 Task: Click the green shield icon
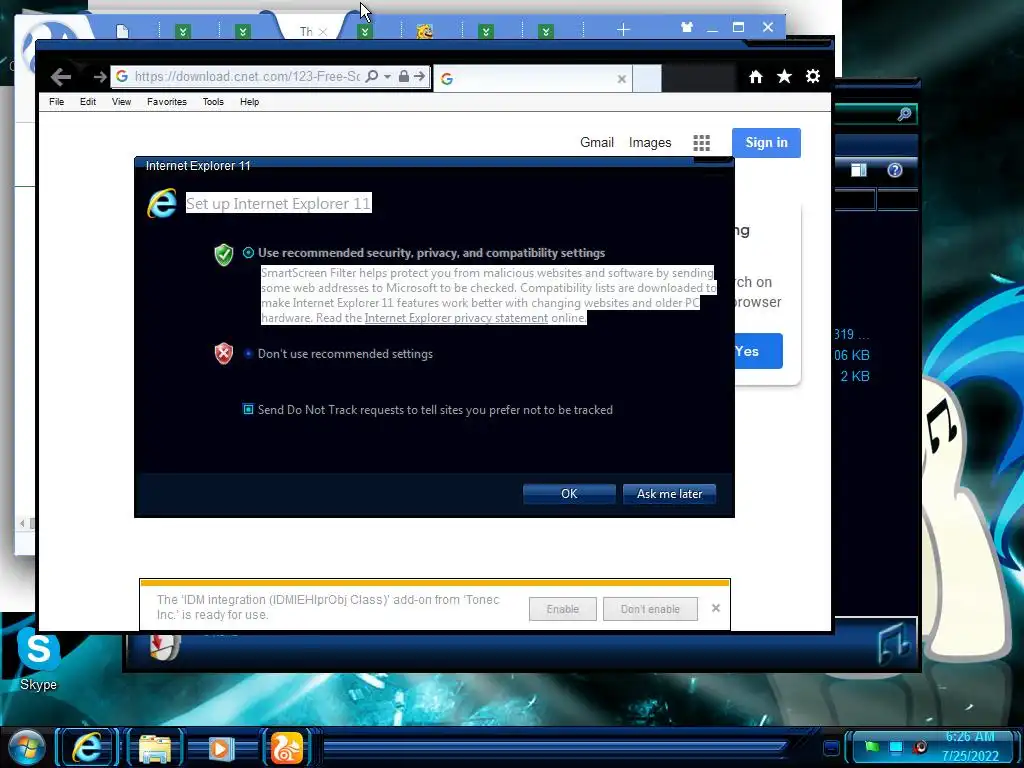(x=224, y=255)
